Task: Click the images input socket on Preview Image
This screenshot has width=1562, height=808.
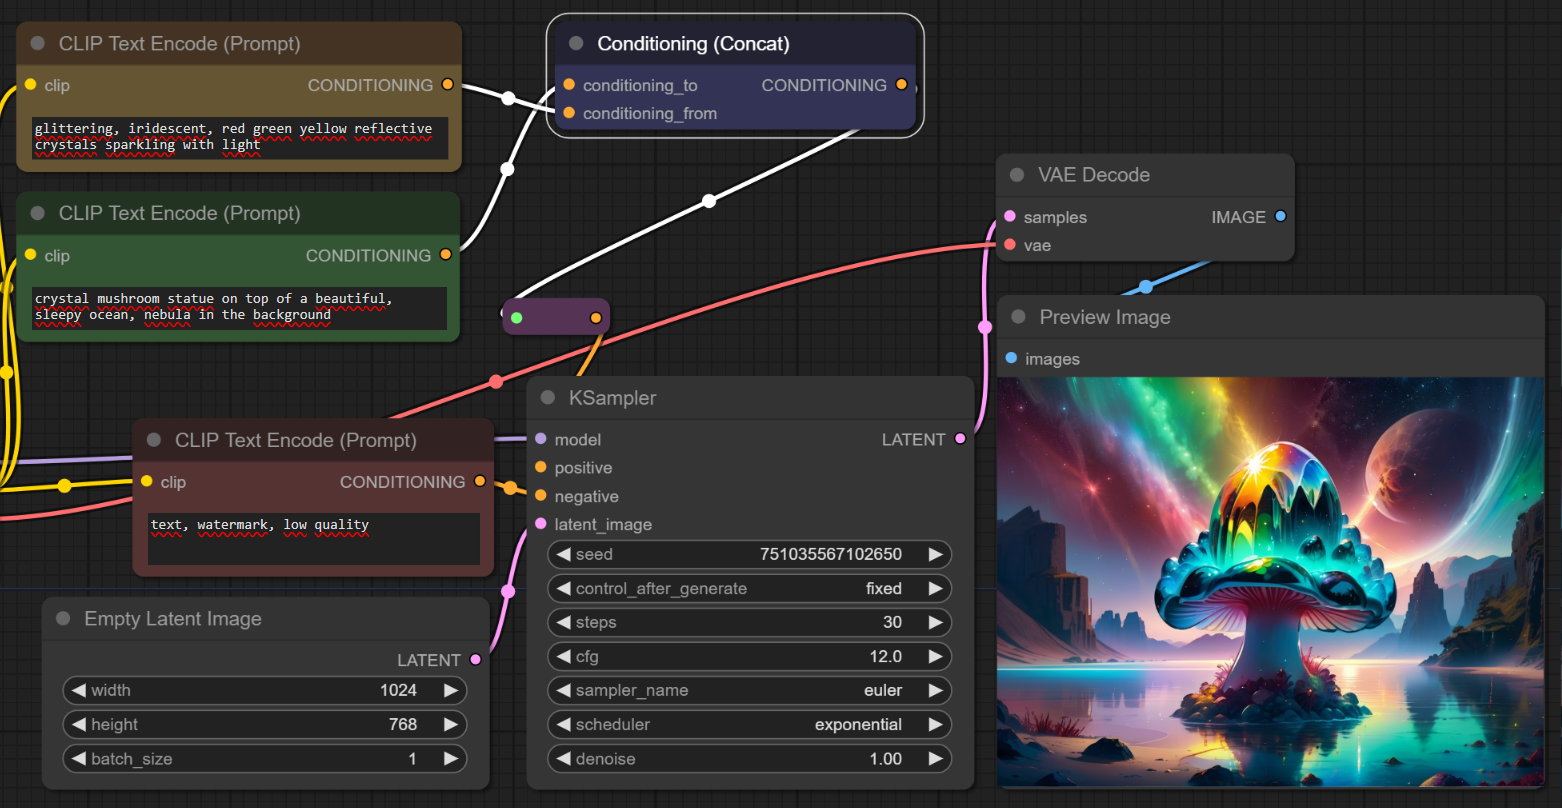Action: (1011, 359)
